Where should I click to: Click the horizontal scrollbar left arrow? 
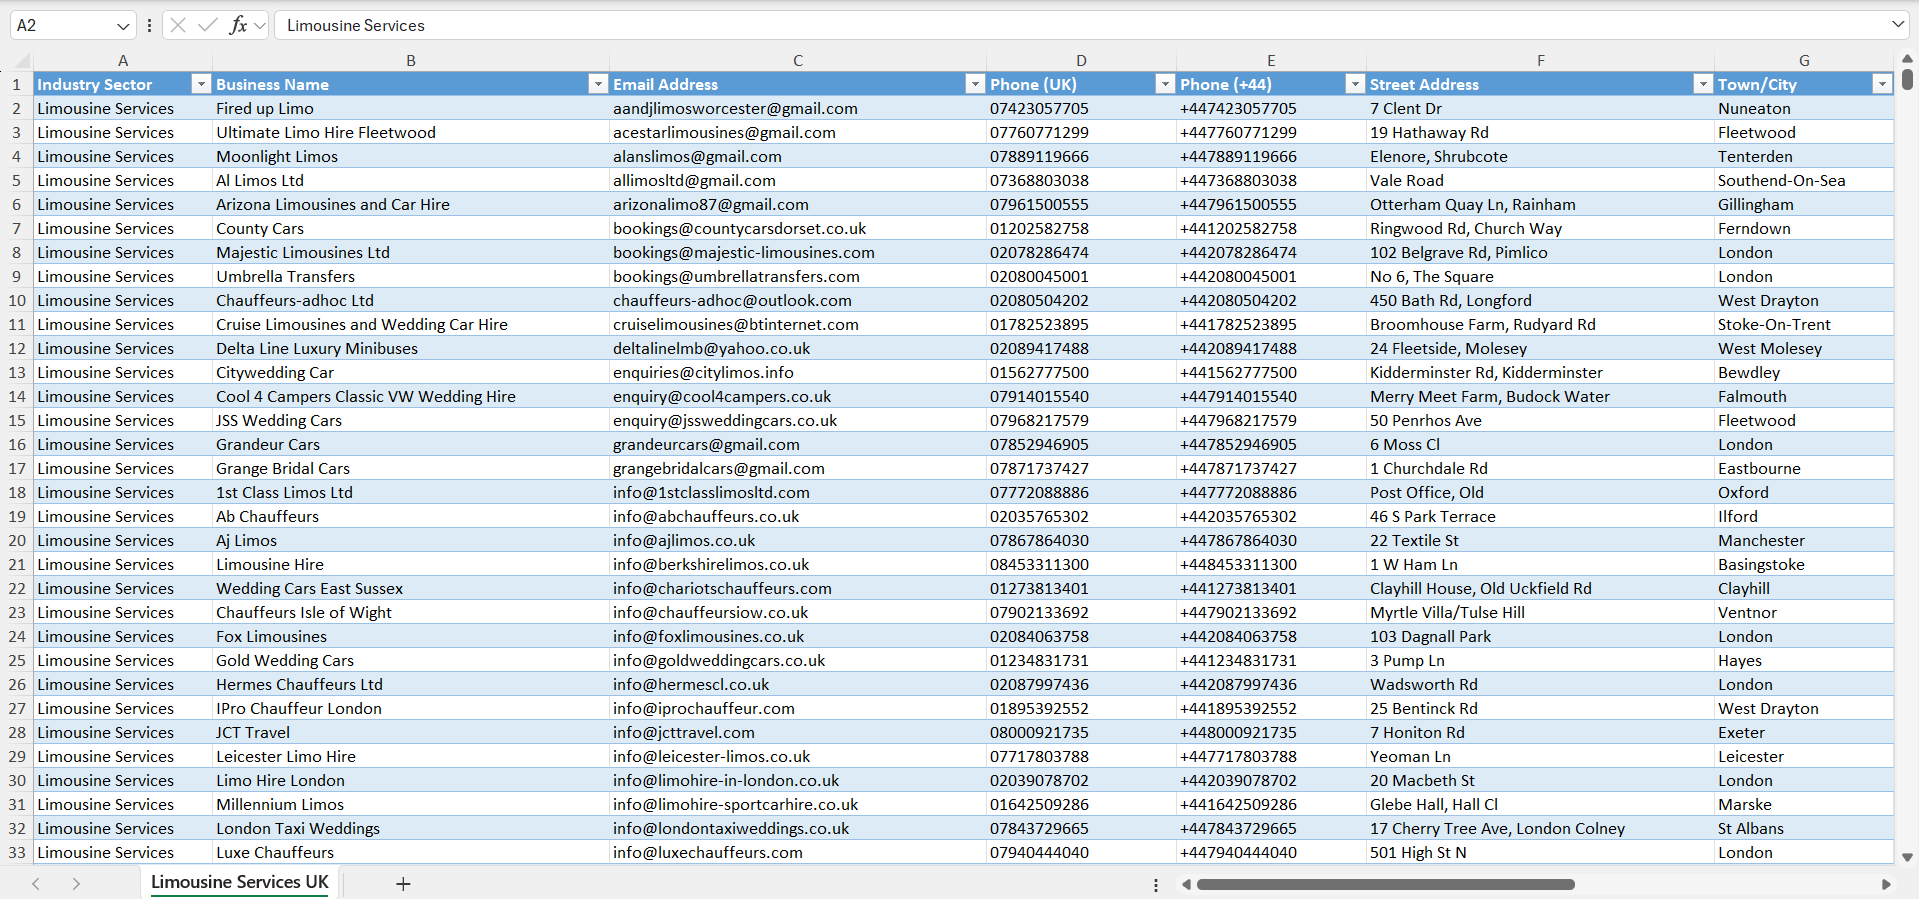1186,884
